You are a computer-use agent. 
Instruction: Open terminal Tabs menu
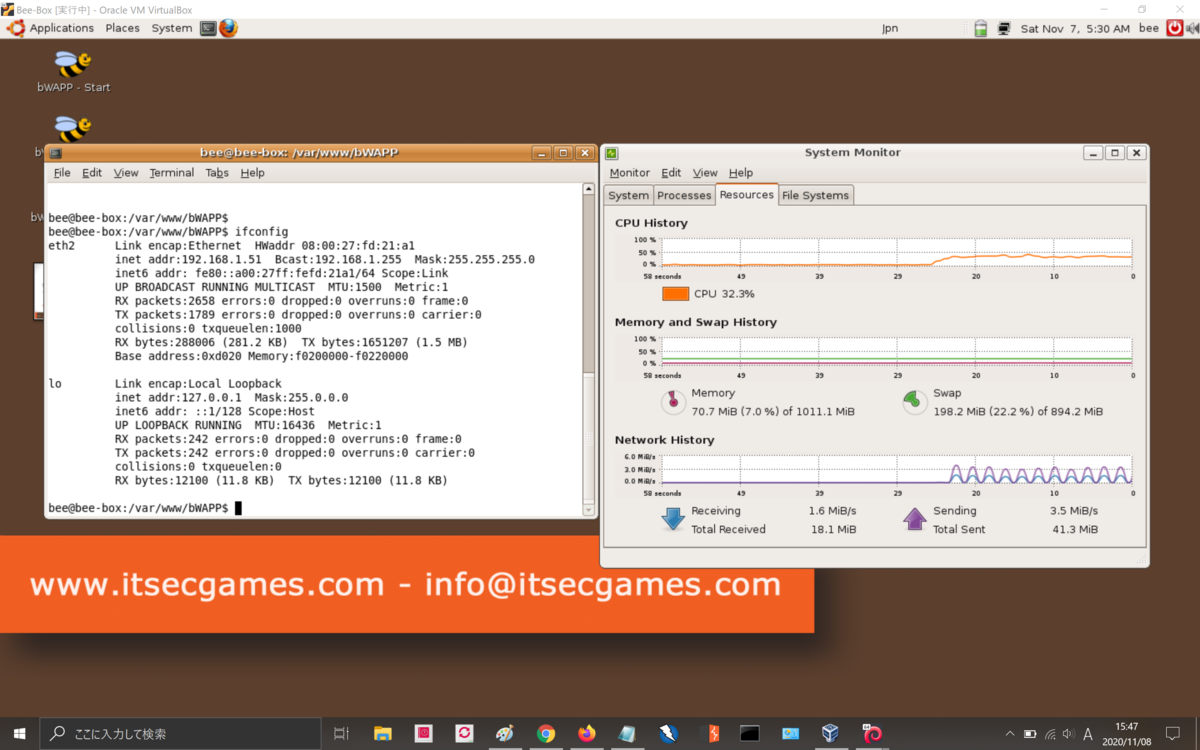(x=217, y=173)
